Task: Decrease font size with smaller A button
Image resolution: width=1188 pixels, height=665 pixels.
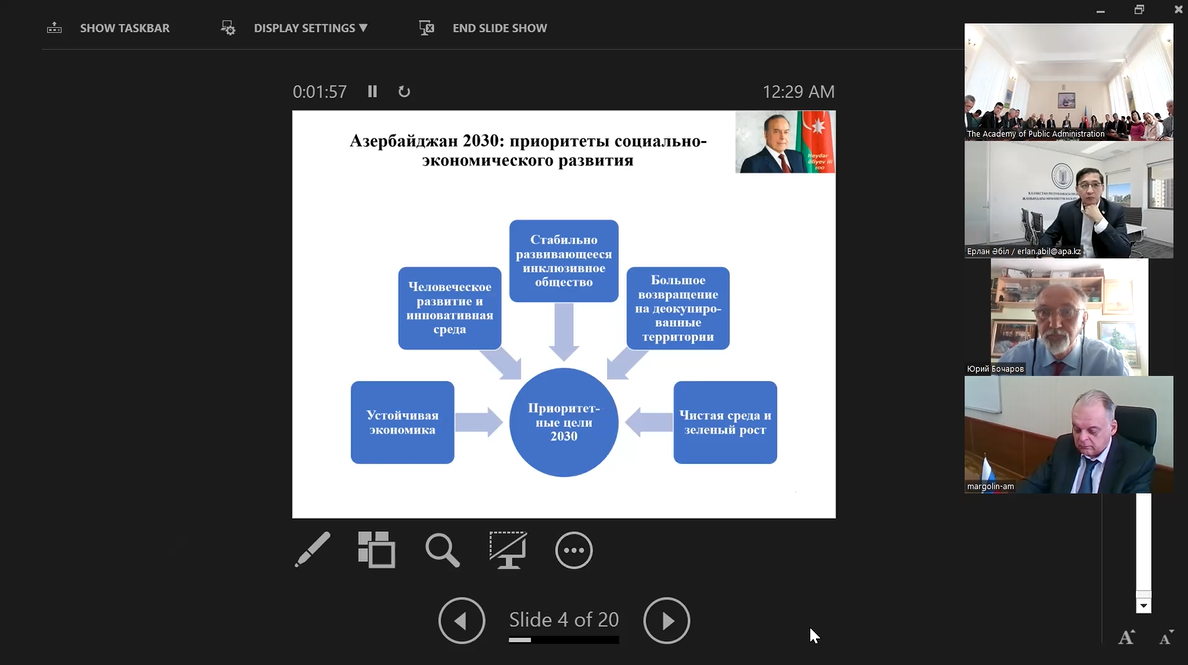Action: point(1165,637)
